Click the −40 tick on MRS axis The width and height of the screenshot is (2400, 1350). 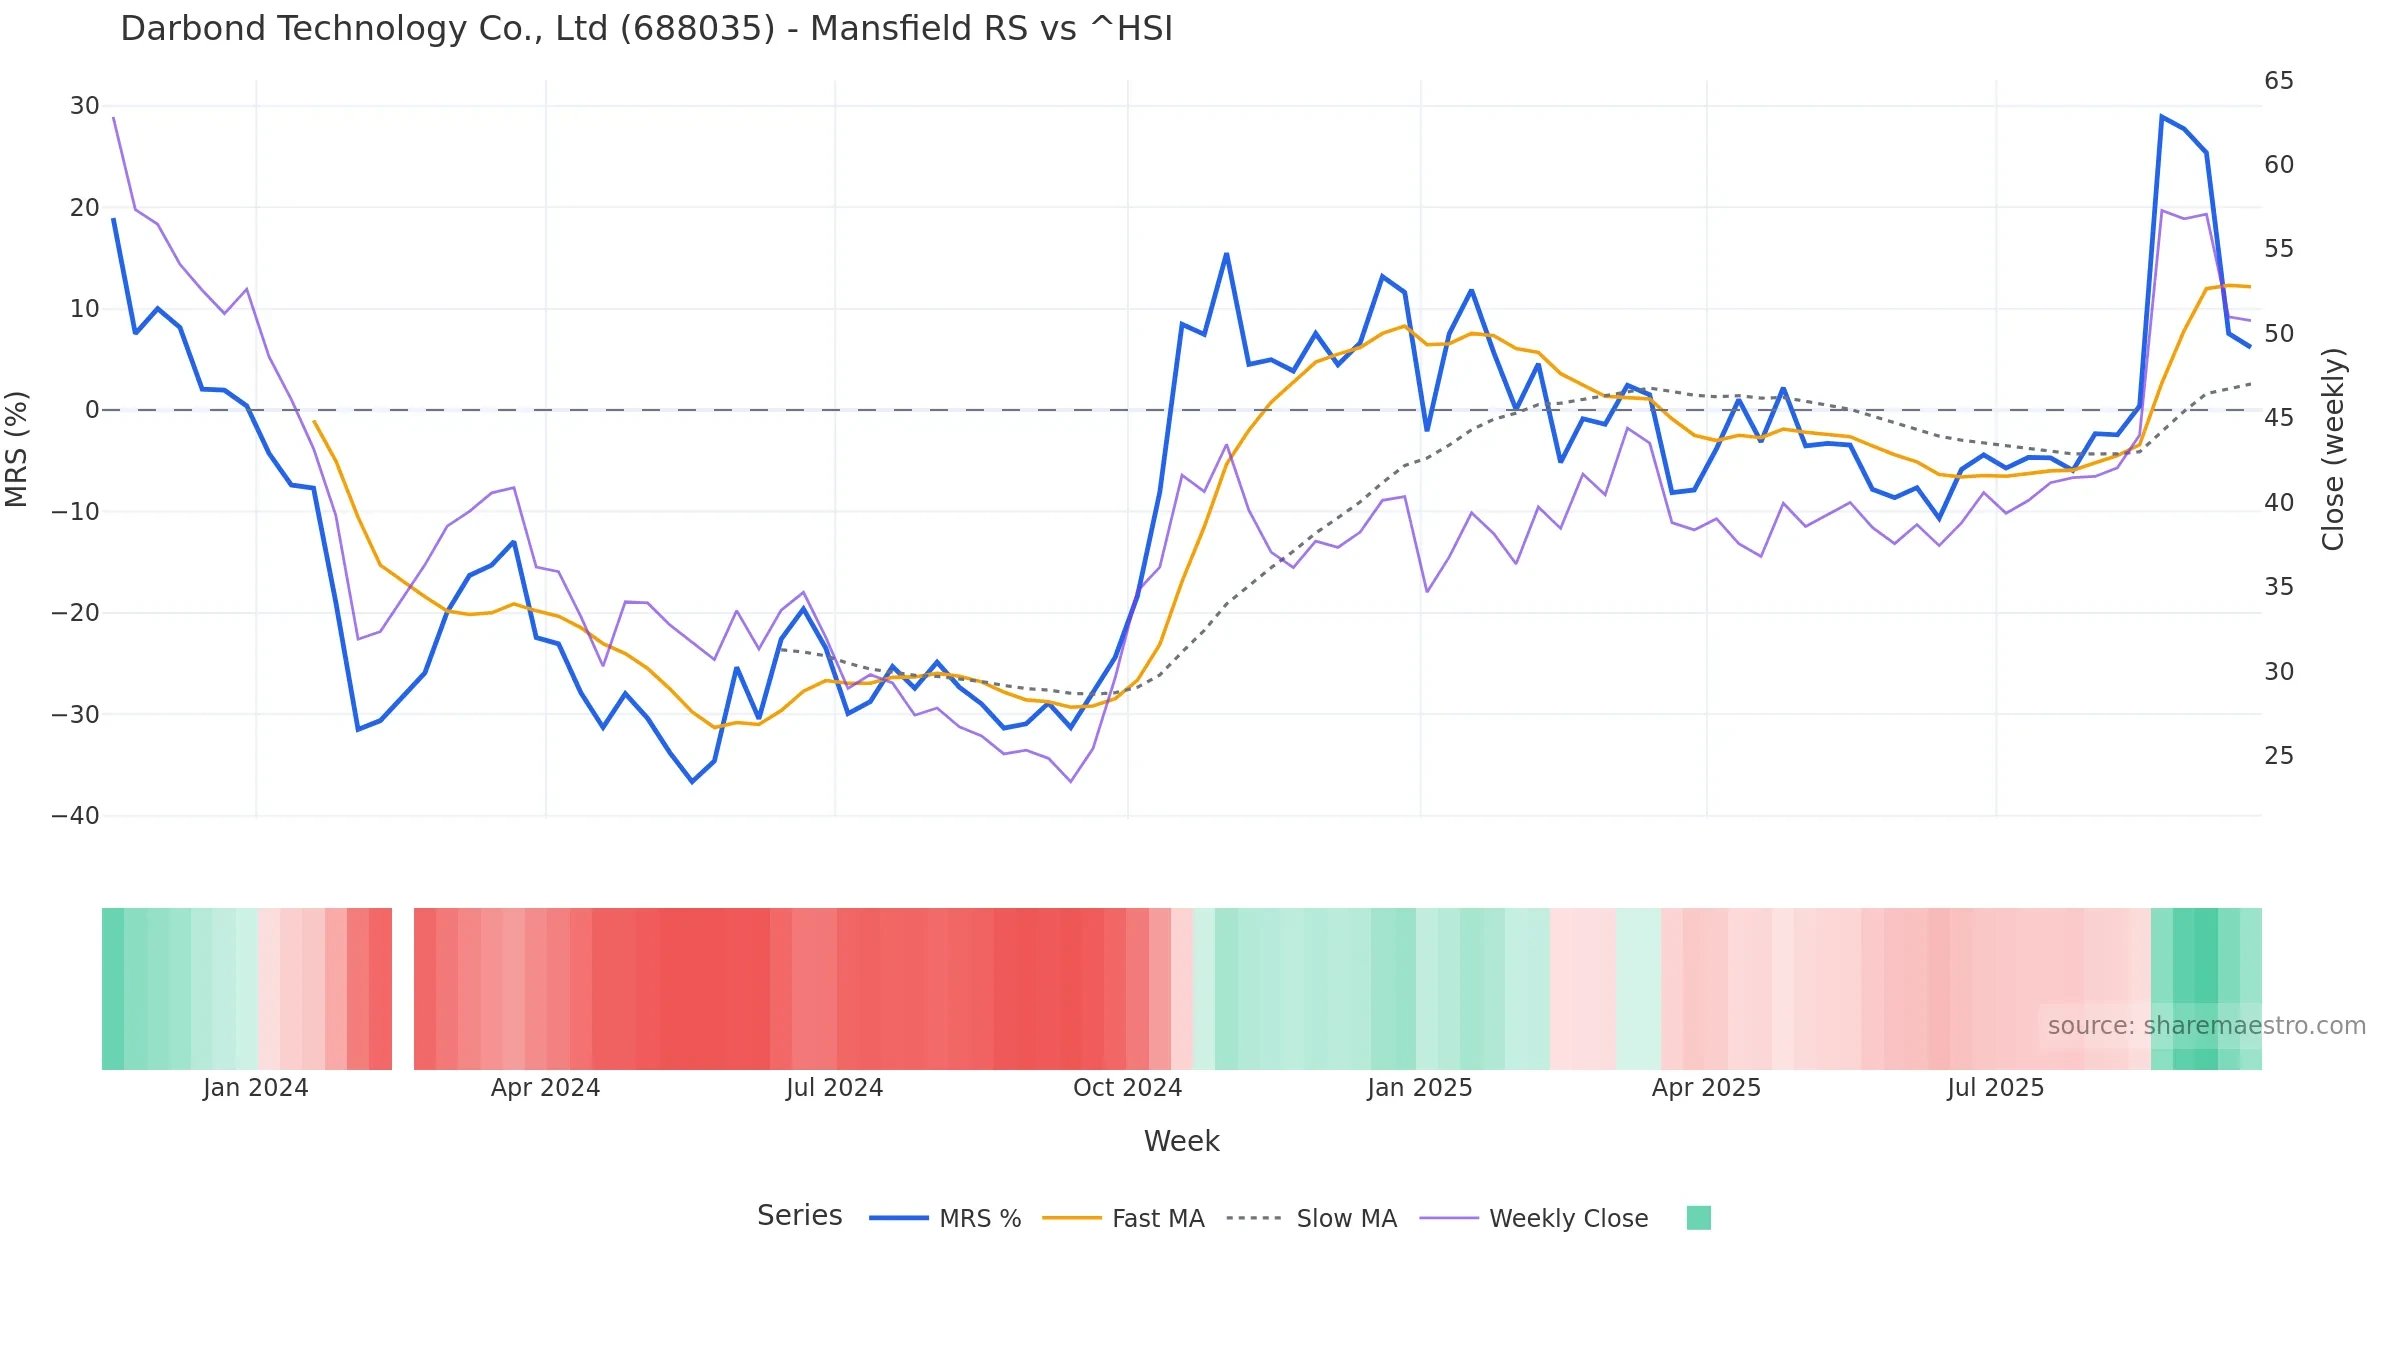pyautogui.click(x=76, y=816)
